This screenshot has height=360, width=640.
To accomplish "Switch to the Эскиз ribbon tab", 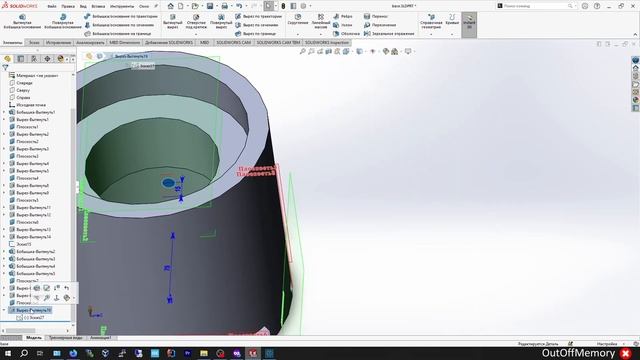I will 34,42.
